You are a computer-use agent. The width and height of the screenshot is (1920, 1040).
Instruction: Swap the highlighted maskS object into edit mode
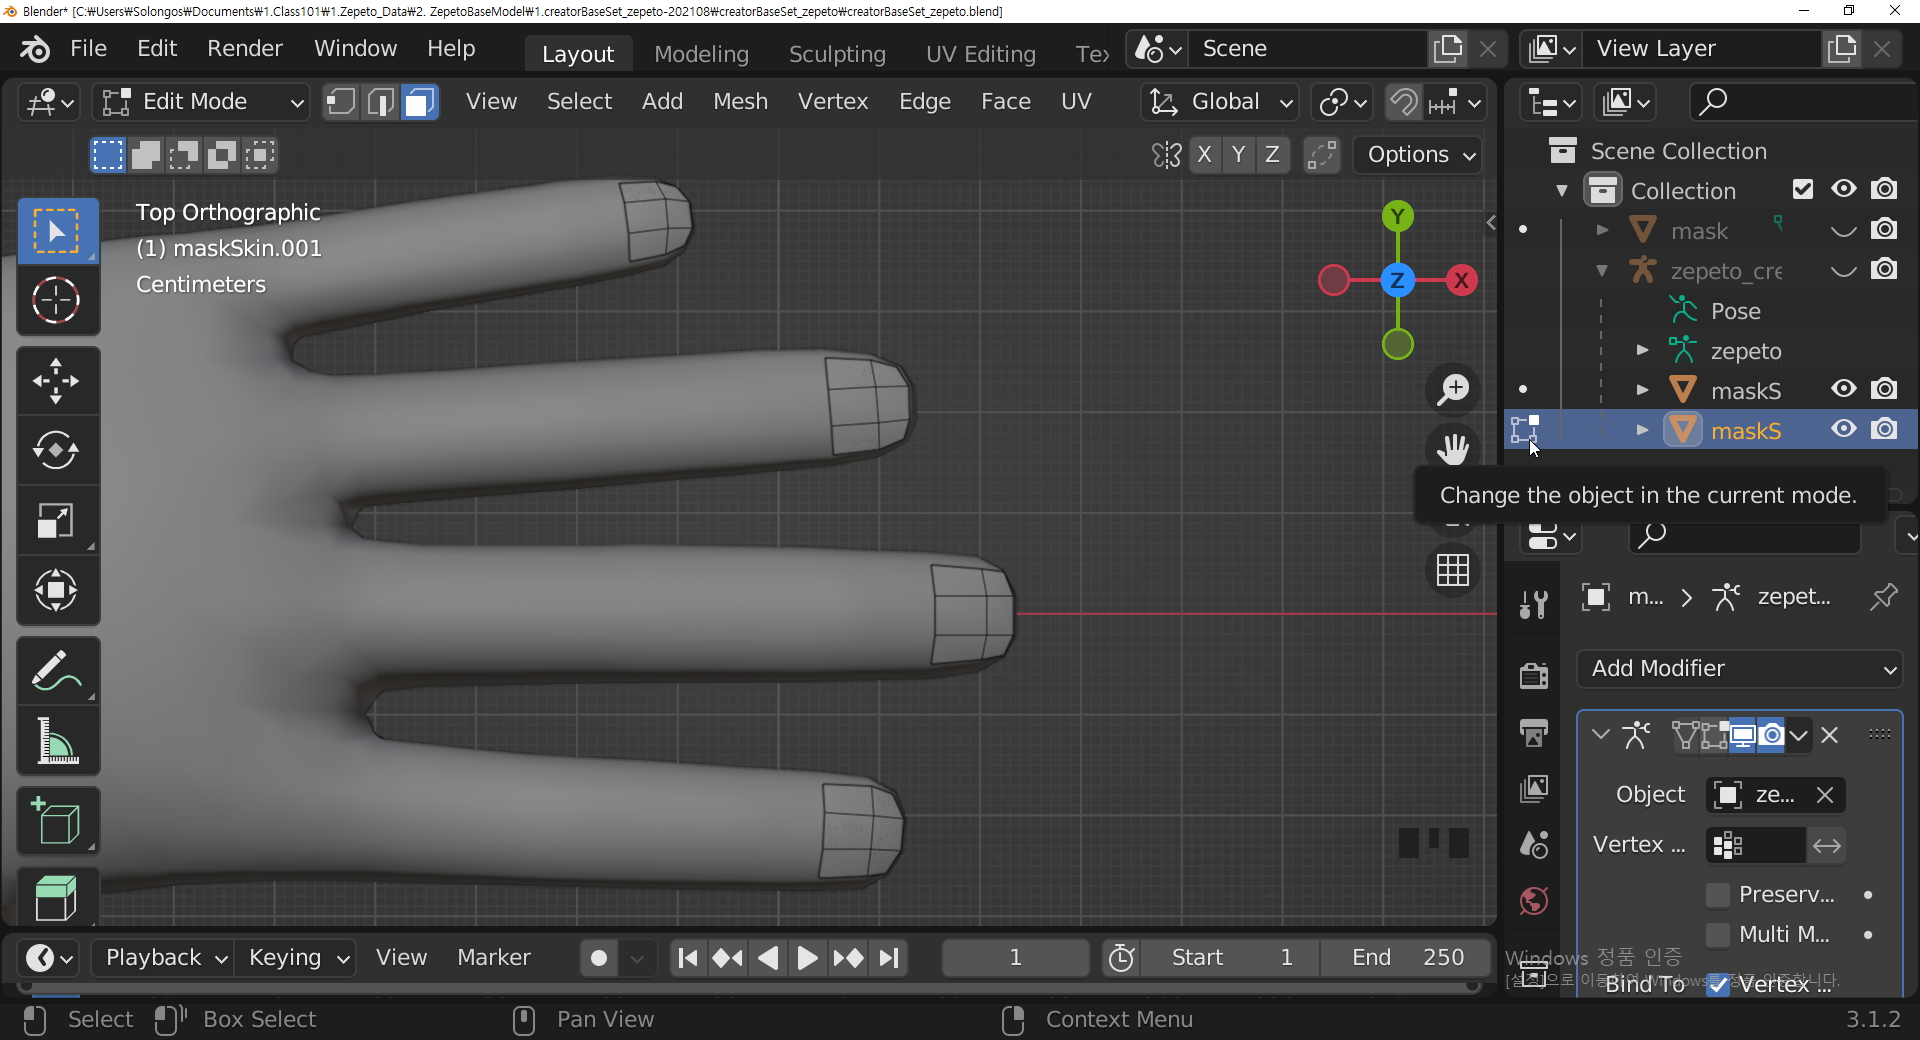tap(1524, 430)
